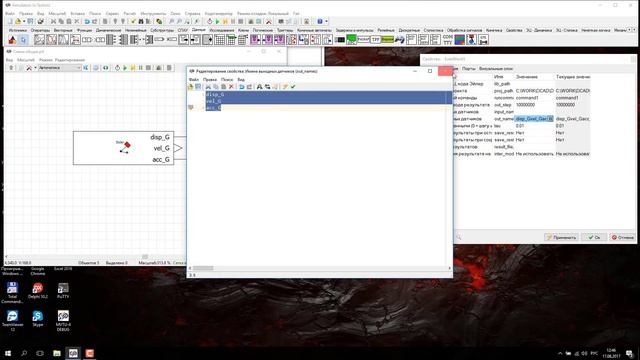This screenshot has width=640, height=360.
Task: Click the search magnifier in properties window
Action: click(x=459, y=237)
